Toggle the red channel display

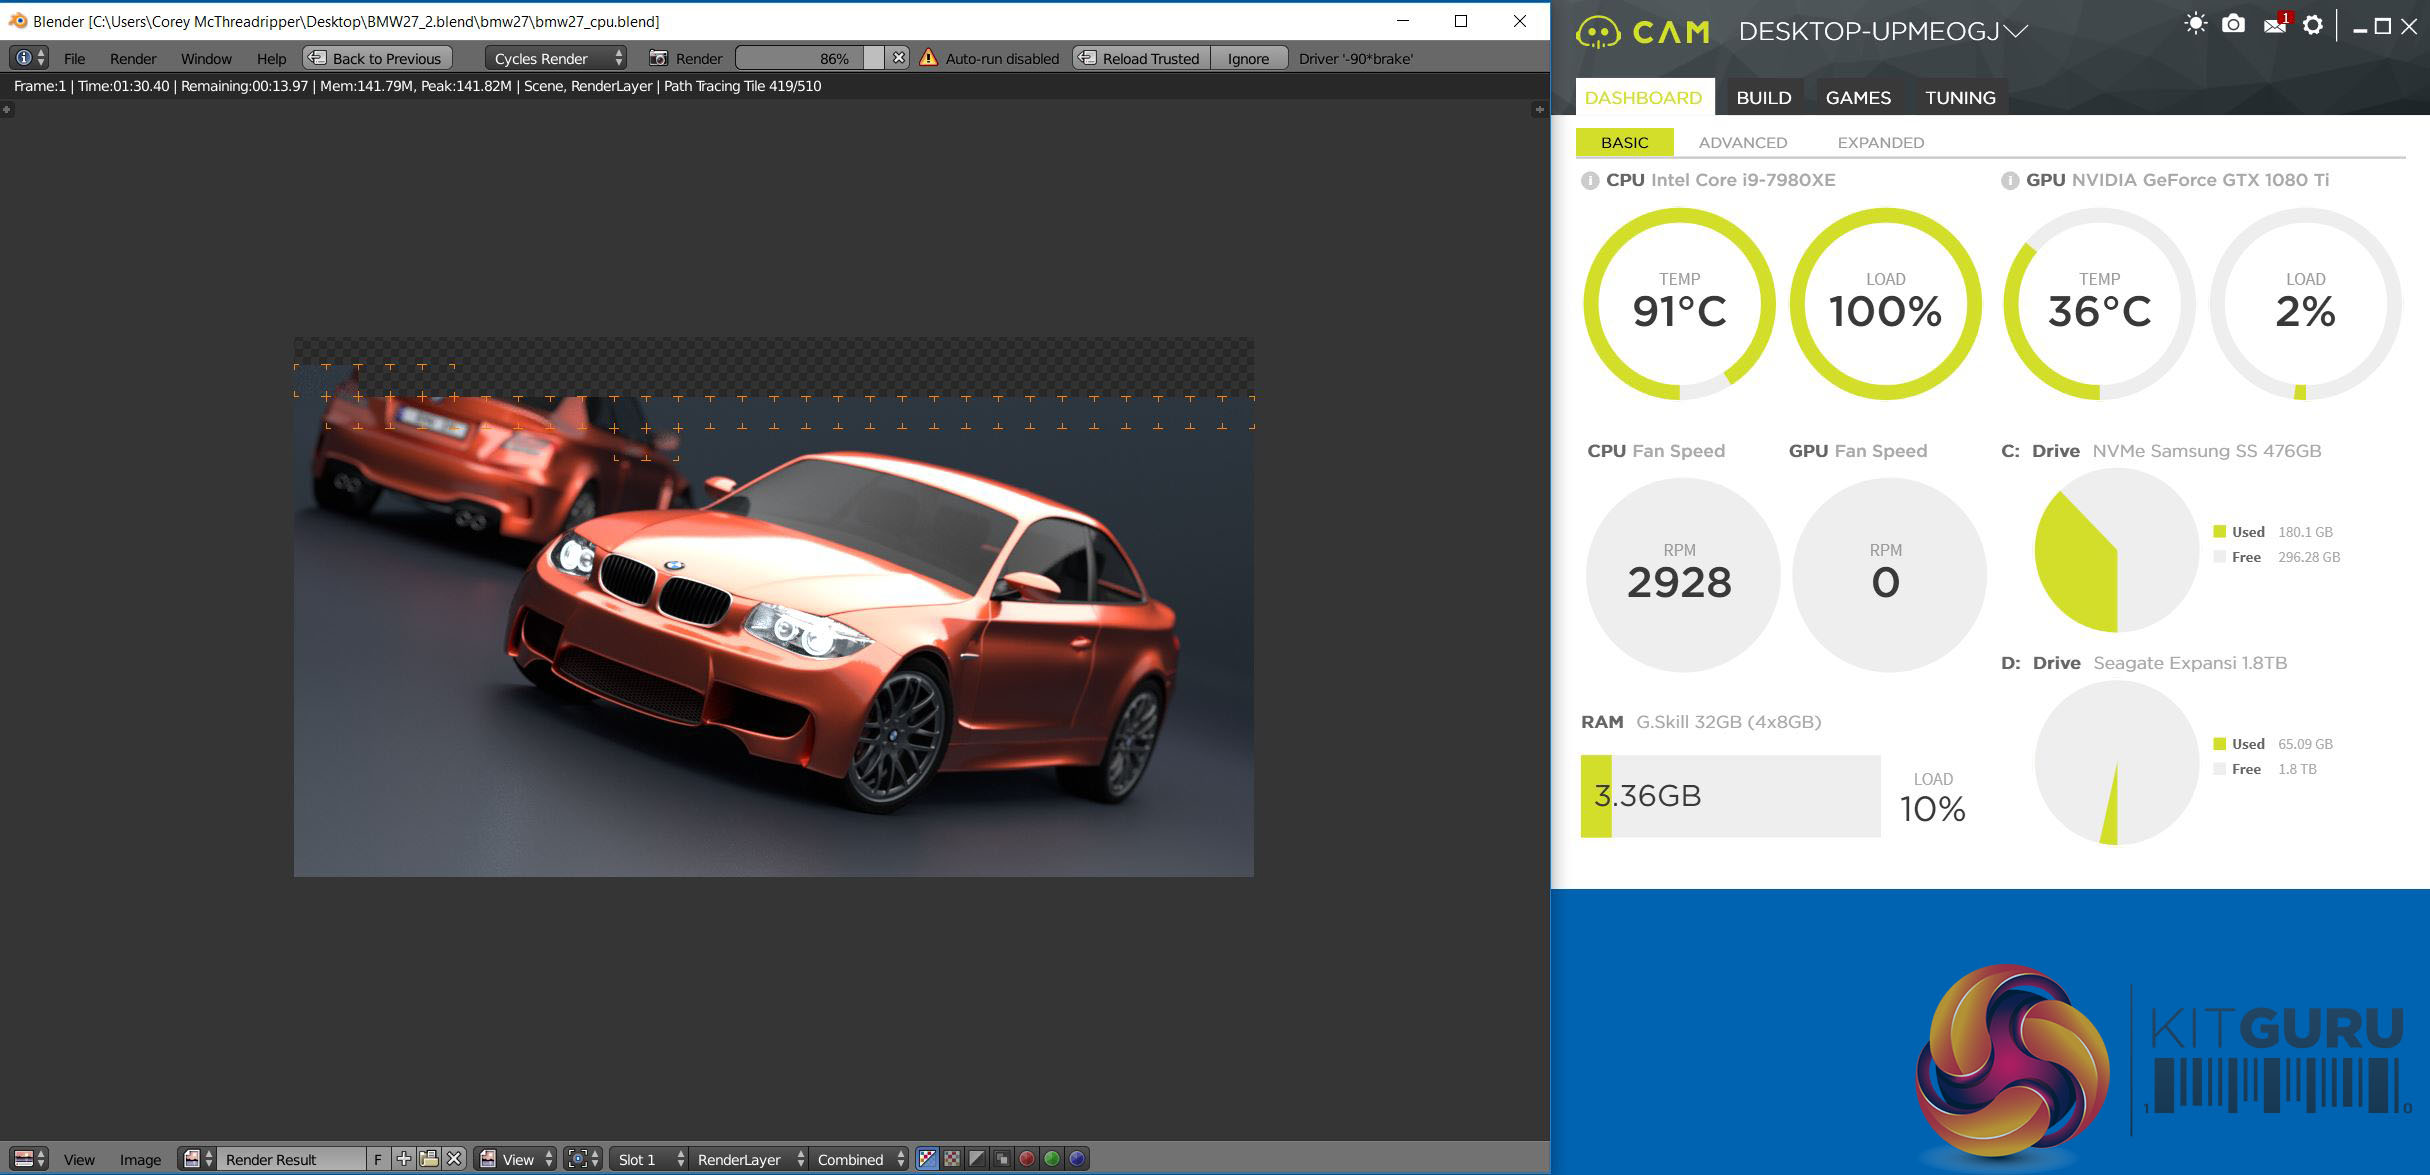pyautogui.click(x=1027, y=1159)
